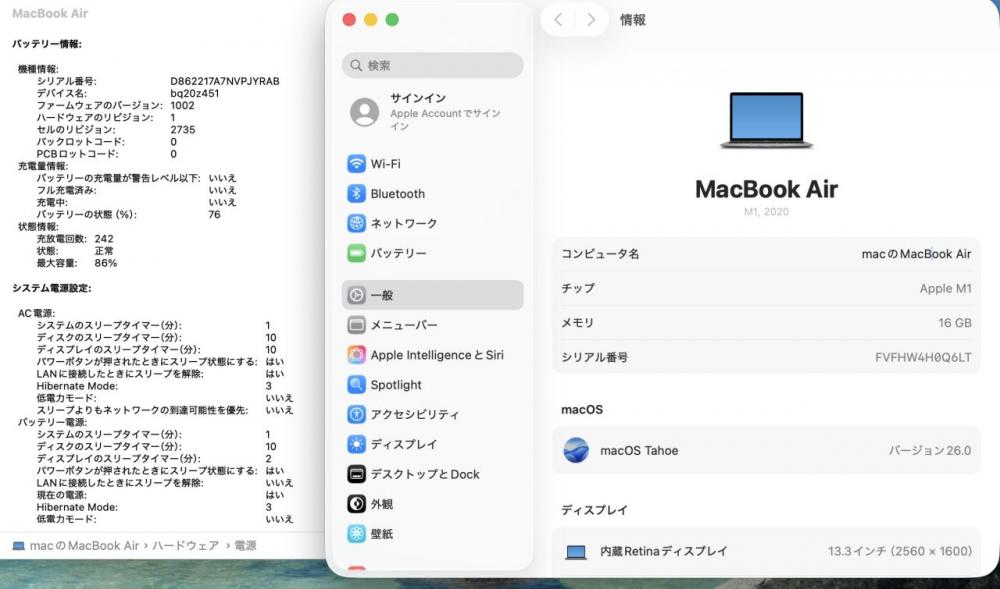Focus the 検索 search field
This screenshot has height=589, width=1000.
click(x=432, y=66)
